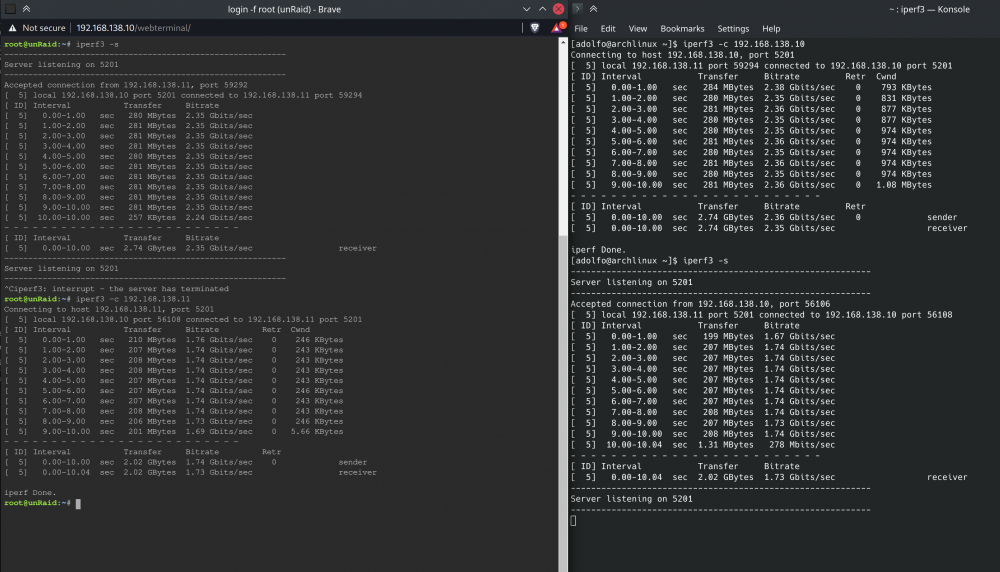Open Brave Rewards triangle icon
This screenshot has width=1000, height=572.
(x=557, y=28)
